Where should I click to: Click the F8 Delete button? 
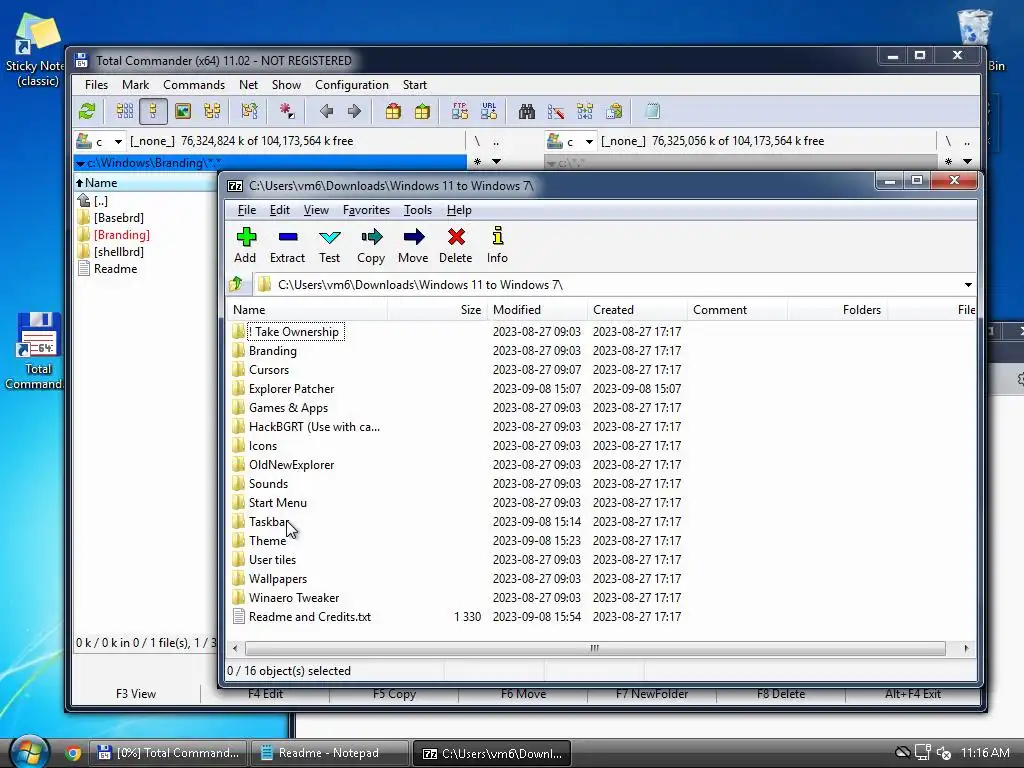point(780,694)
